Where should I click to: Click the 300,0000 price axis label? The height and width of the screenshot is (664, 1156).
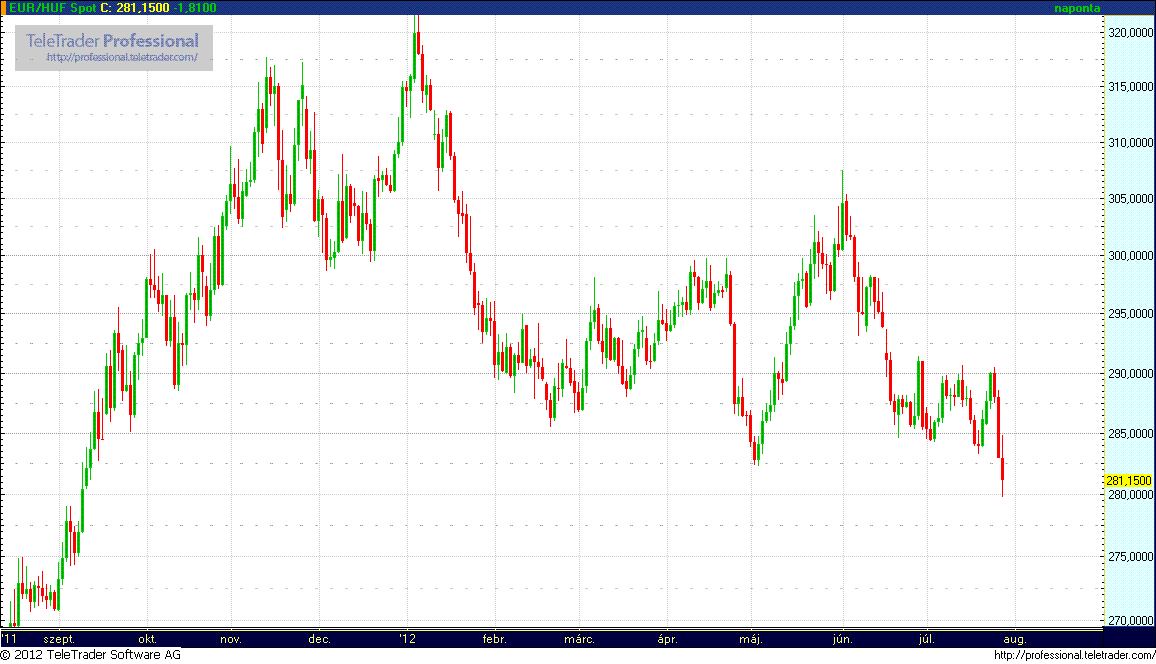pos(1128,256)
